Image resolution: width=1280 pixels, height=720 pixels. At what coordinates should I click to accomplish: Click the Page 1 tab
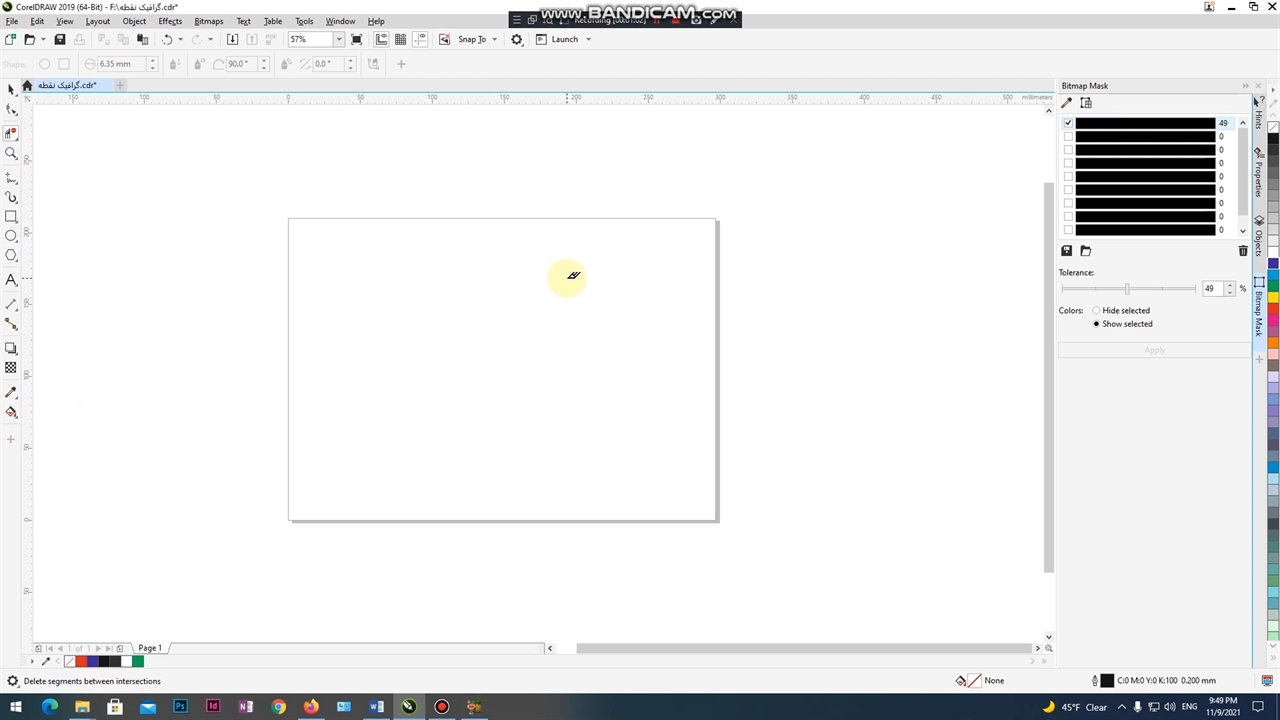150,648
